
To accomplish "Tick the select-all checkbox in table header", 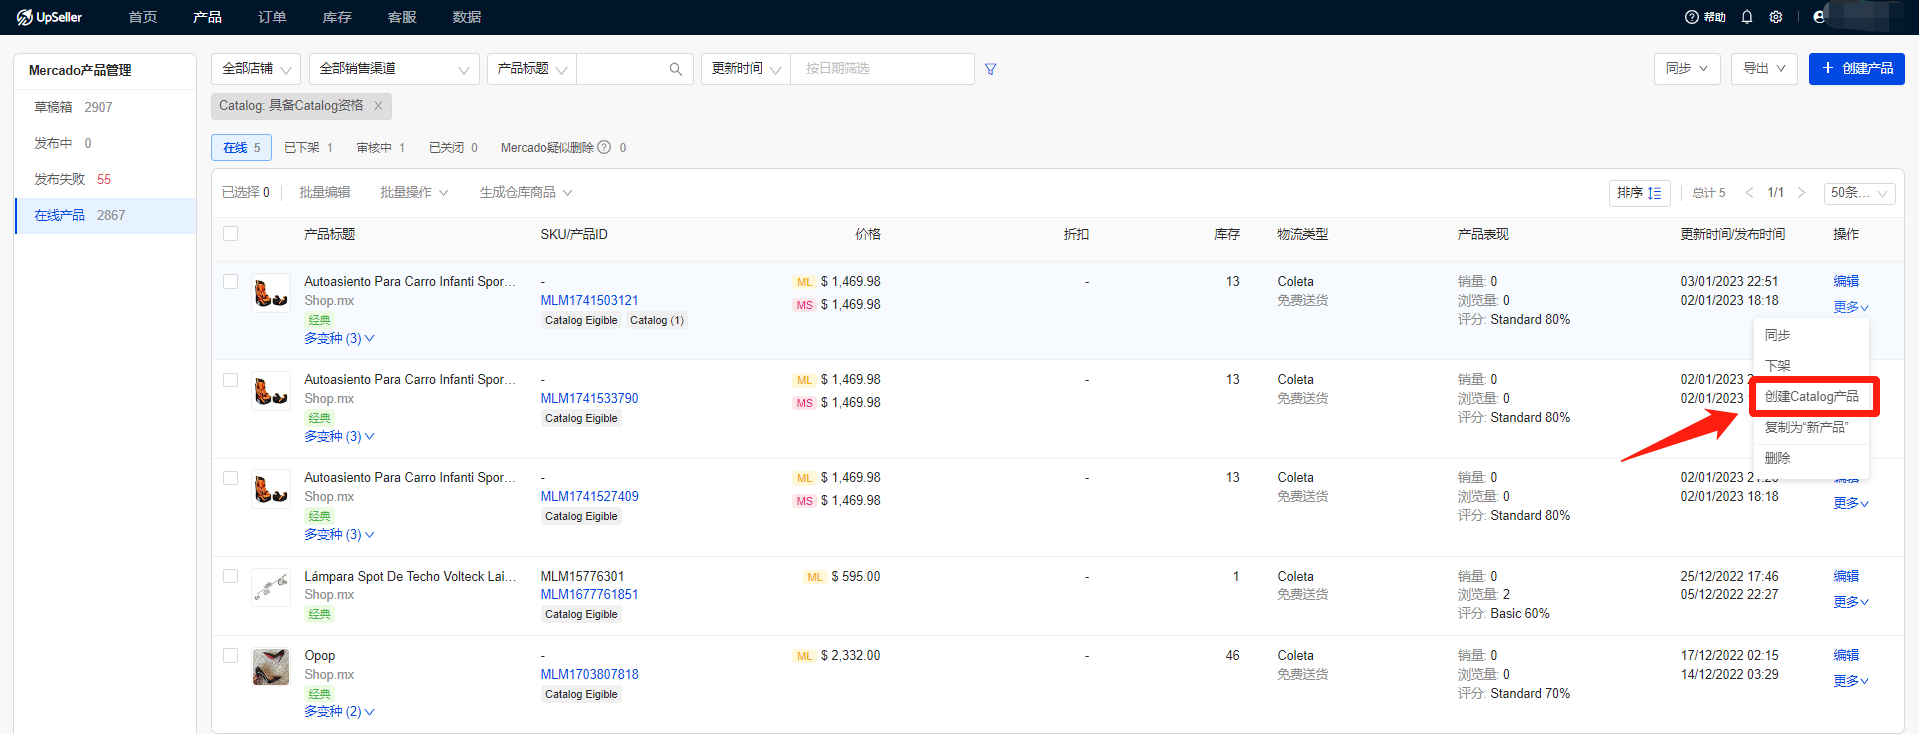I will (231, 234).
